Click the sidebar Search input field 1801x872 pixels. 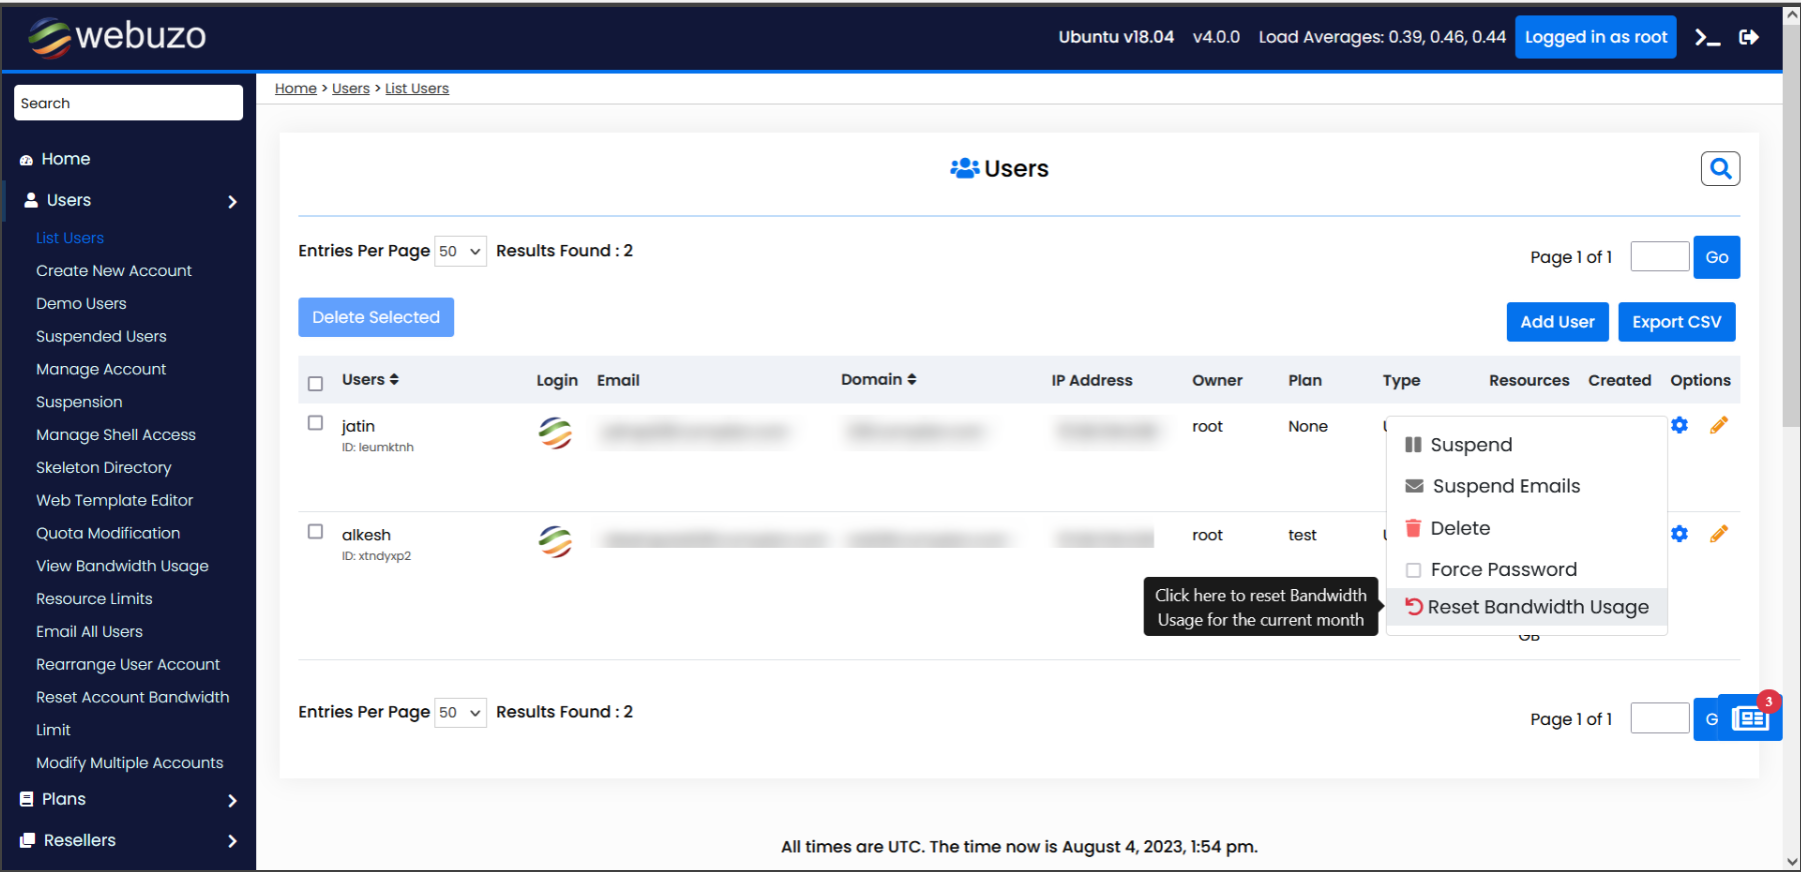[x=128, y=103]
